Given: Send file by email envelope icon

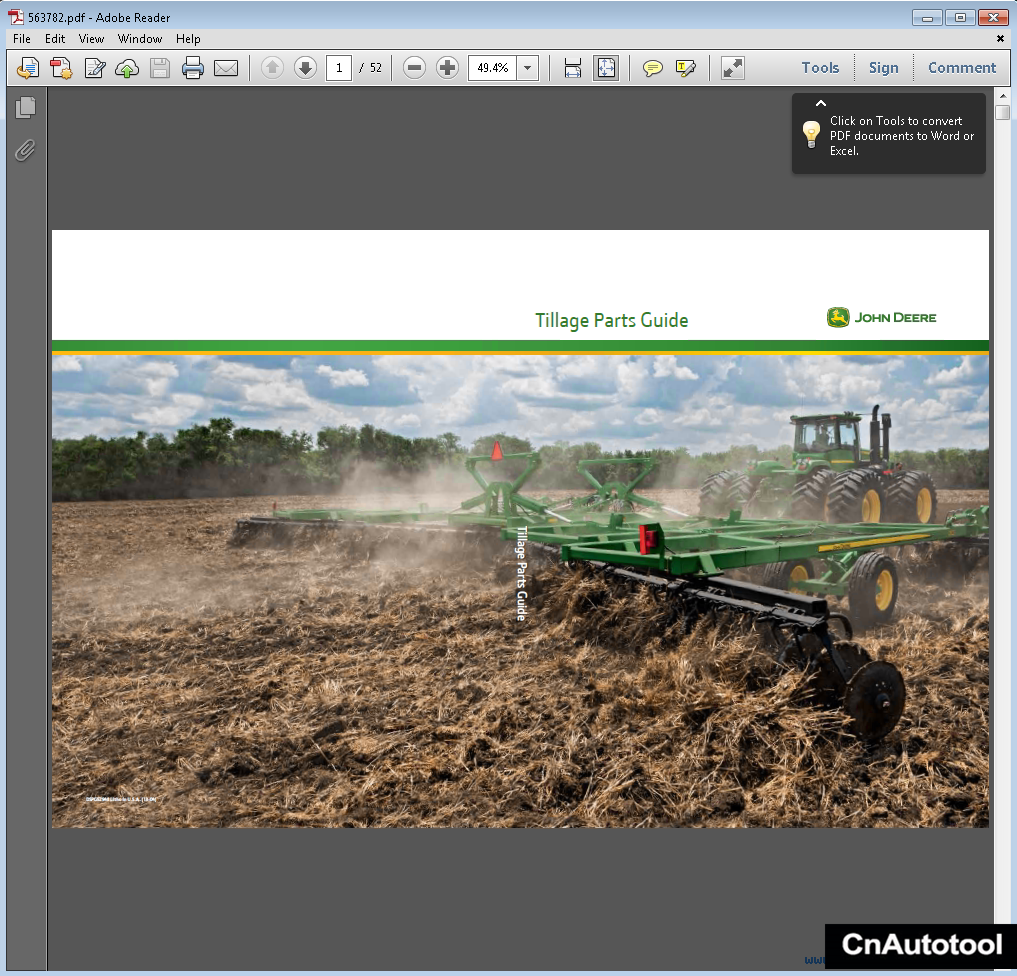Looking at the screenshot, I should (x=226, y=68).
